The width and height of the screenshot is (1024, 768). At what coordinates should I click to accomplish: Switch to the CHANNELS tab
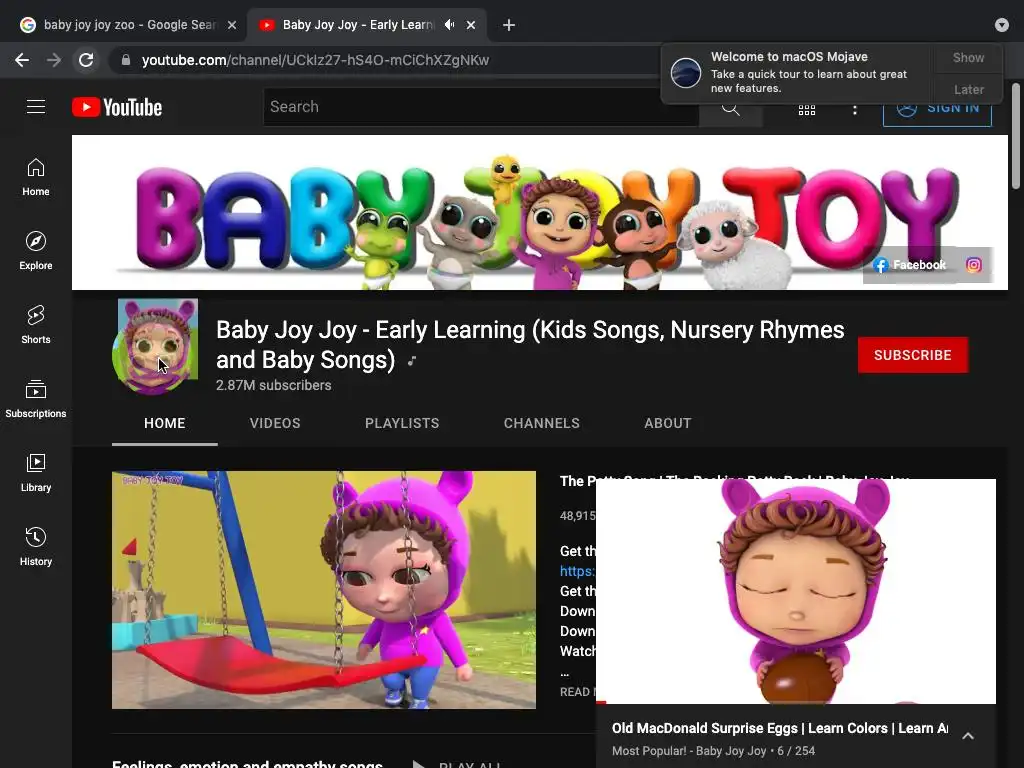click(x=541, y=423)
